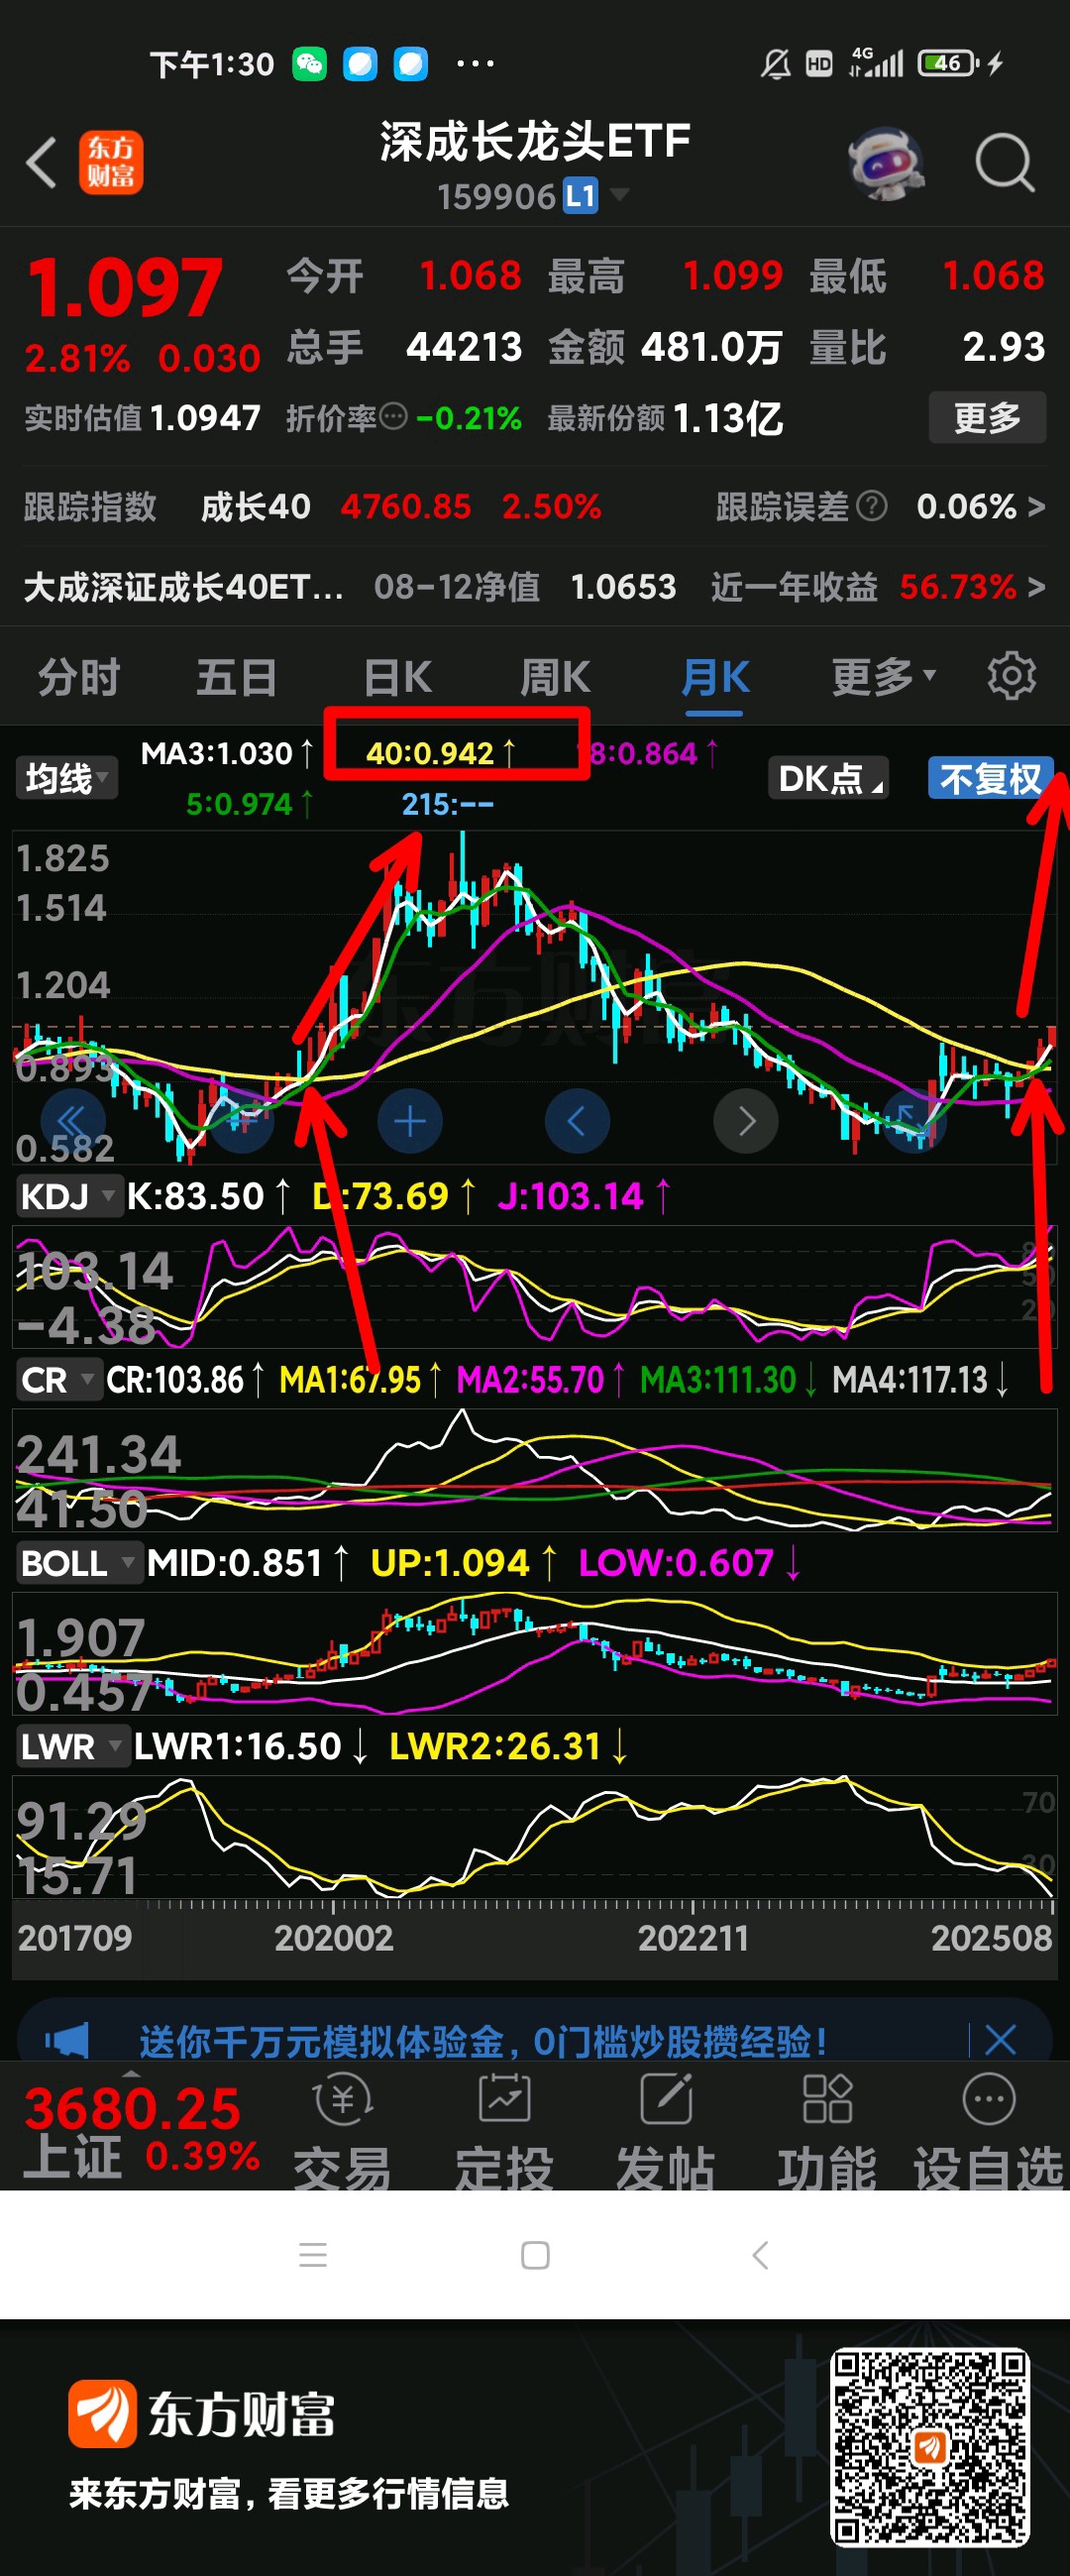Toggle 不复权 adjustment button

(991, 778)
